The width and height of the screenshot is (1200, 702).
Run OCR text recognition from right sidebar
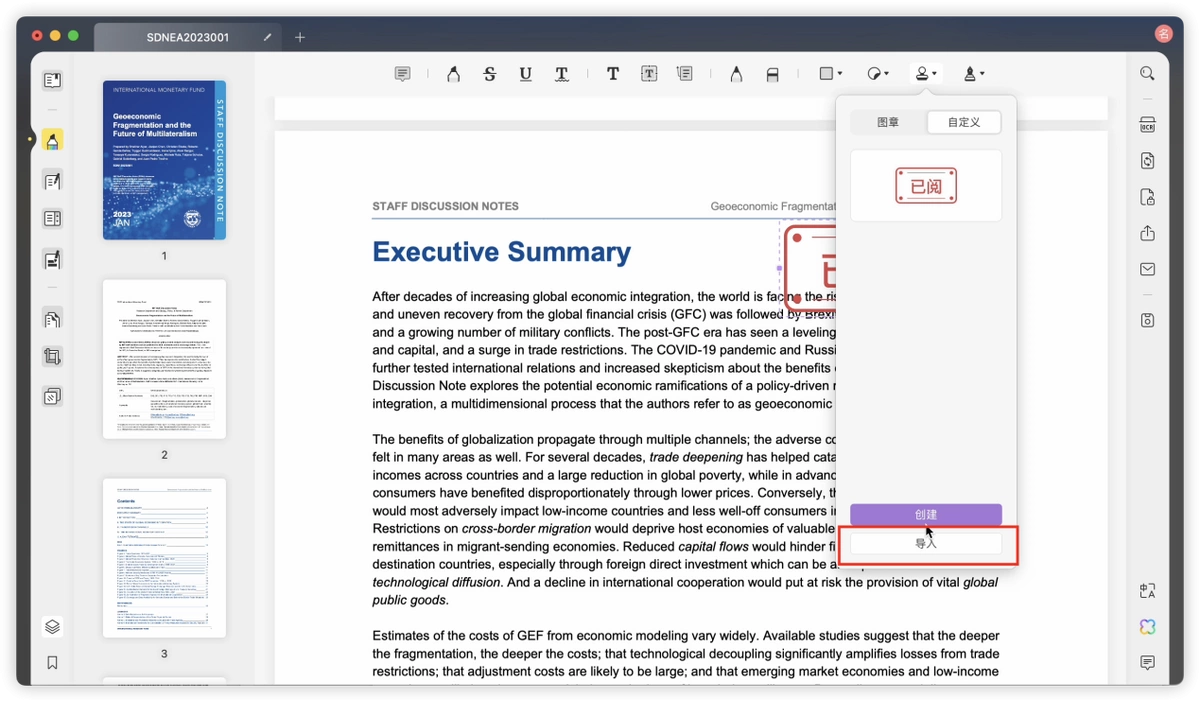click(x=1147, y=125)
